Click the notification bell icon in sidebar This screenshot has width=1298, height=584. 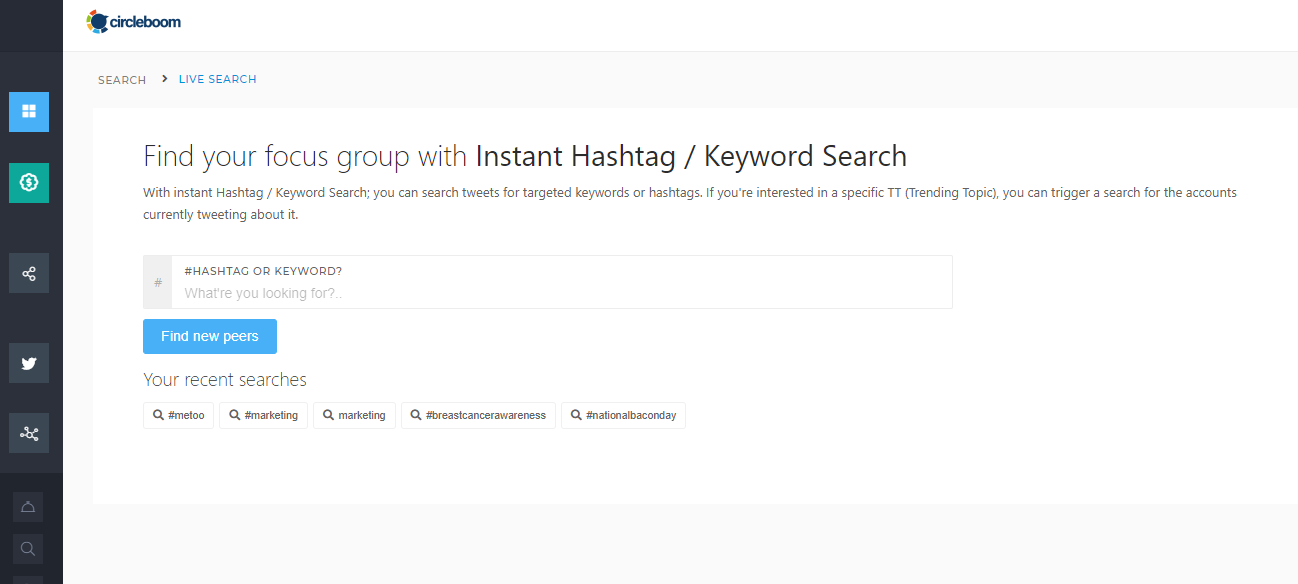pyautogui.click(x=28, y=507)
